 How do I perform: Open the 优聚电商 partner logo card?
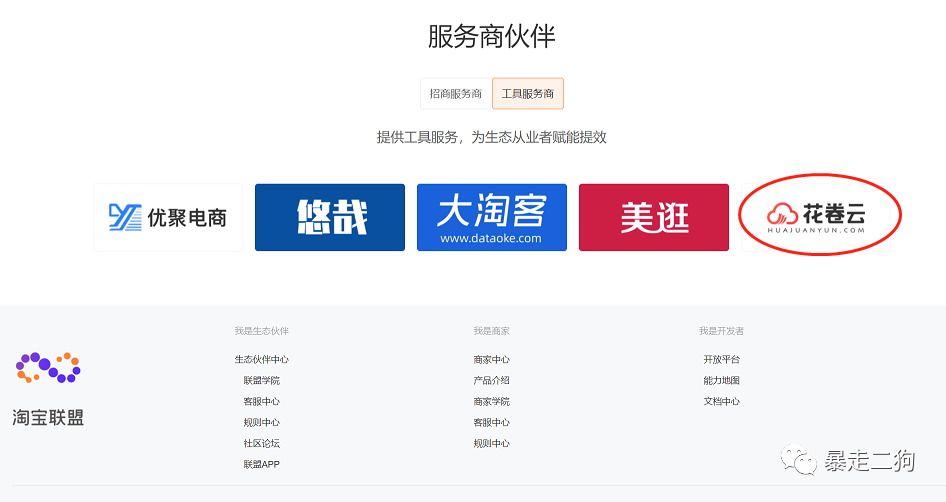point(168,217)
